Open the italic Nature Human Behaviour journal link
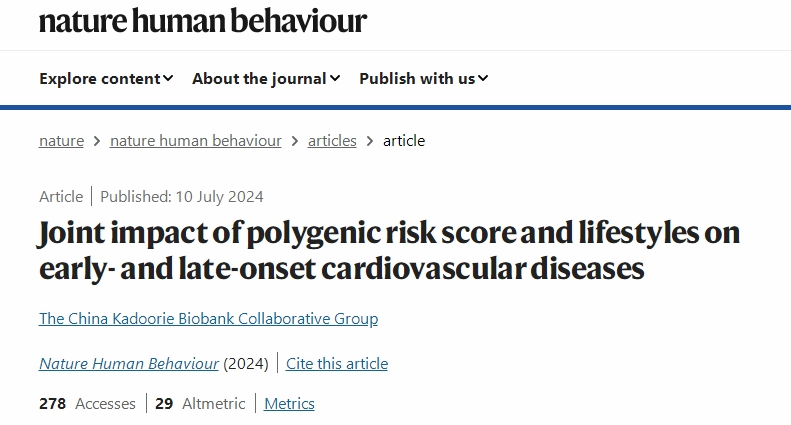This screenshot has width=791, height=425. pyautogui.click(x=129, y=363)
